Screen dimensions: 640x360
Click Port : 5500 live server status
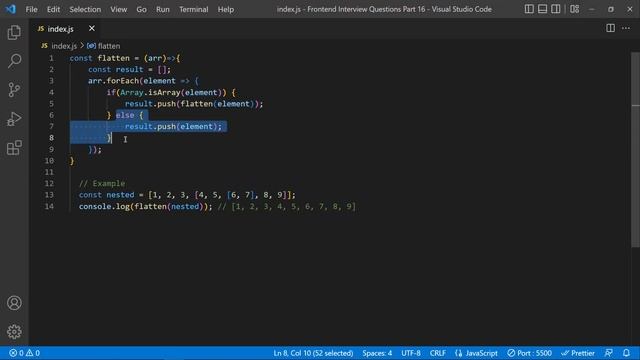point(529,353)
